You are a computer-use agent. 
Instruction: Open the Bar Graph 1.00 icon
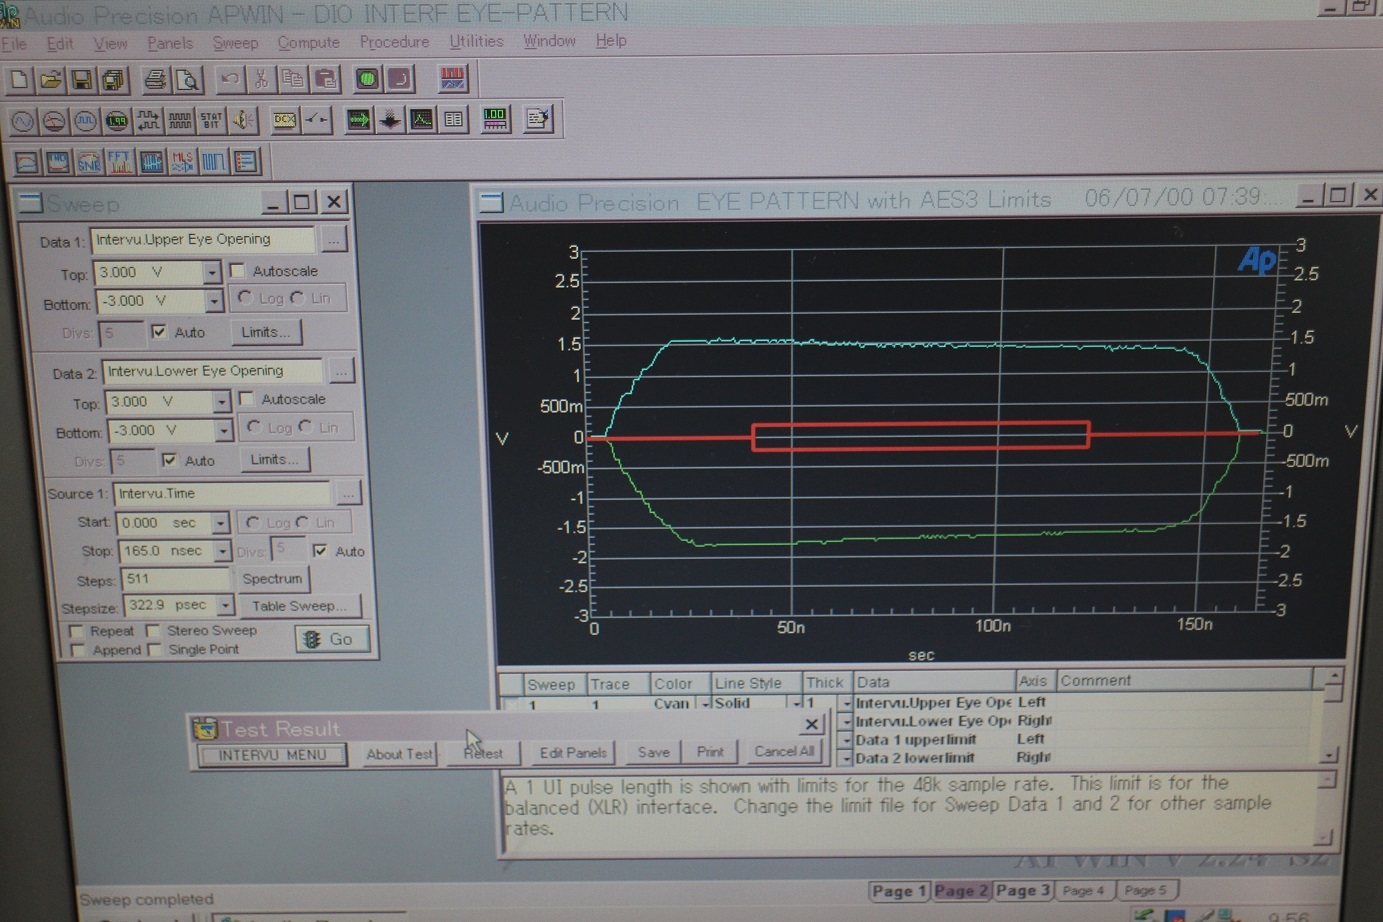(x=495, y=120)
